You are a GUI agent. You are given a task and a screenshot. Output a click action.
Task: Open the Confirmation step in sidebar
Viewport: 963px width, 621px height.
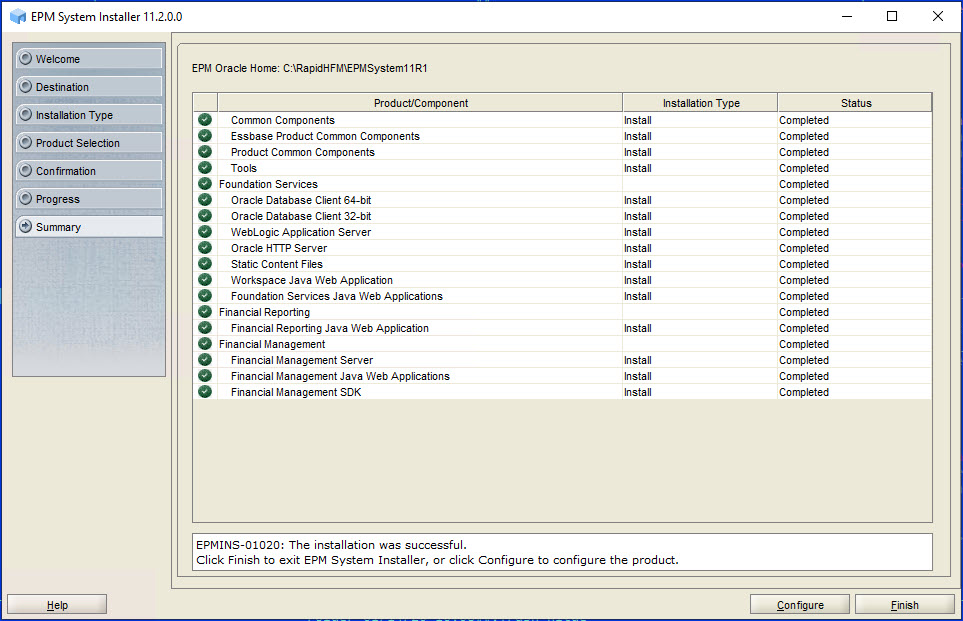coord(89,171)
